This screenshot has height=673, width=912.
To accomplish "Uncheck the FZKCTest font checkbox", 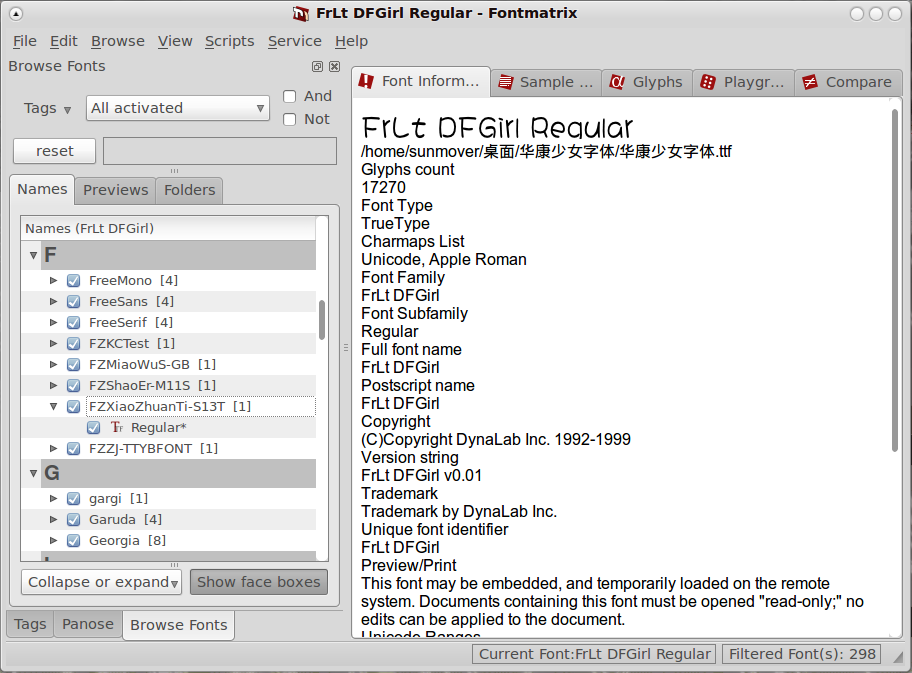I will click(x=73, y=344).
